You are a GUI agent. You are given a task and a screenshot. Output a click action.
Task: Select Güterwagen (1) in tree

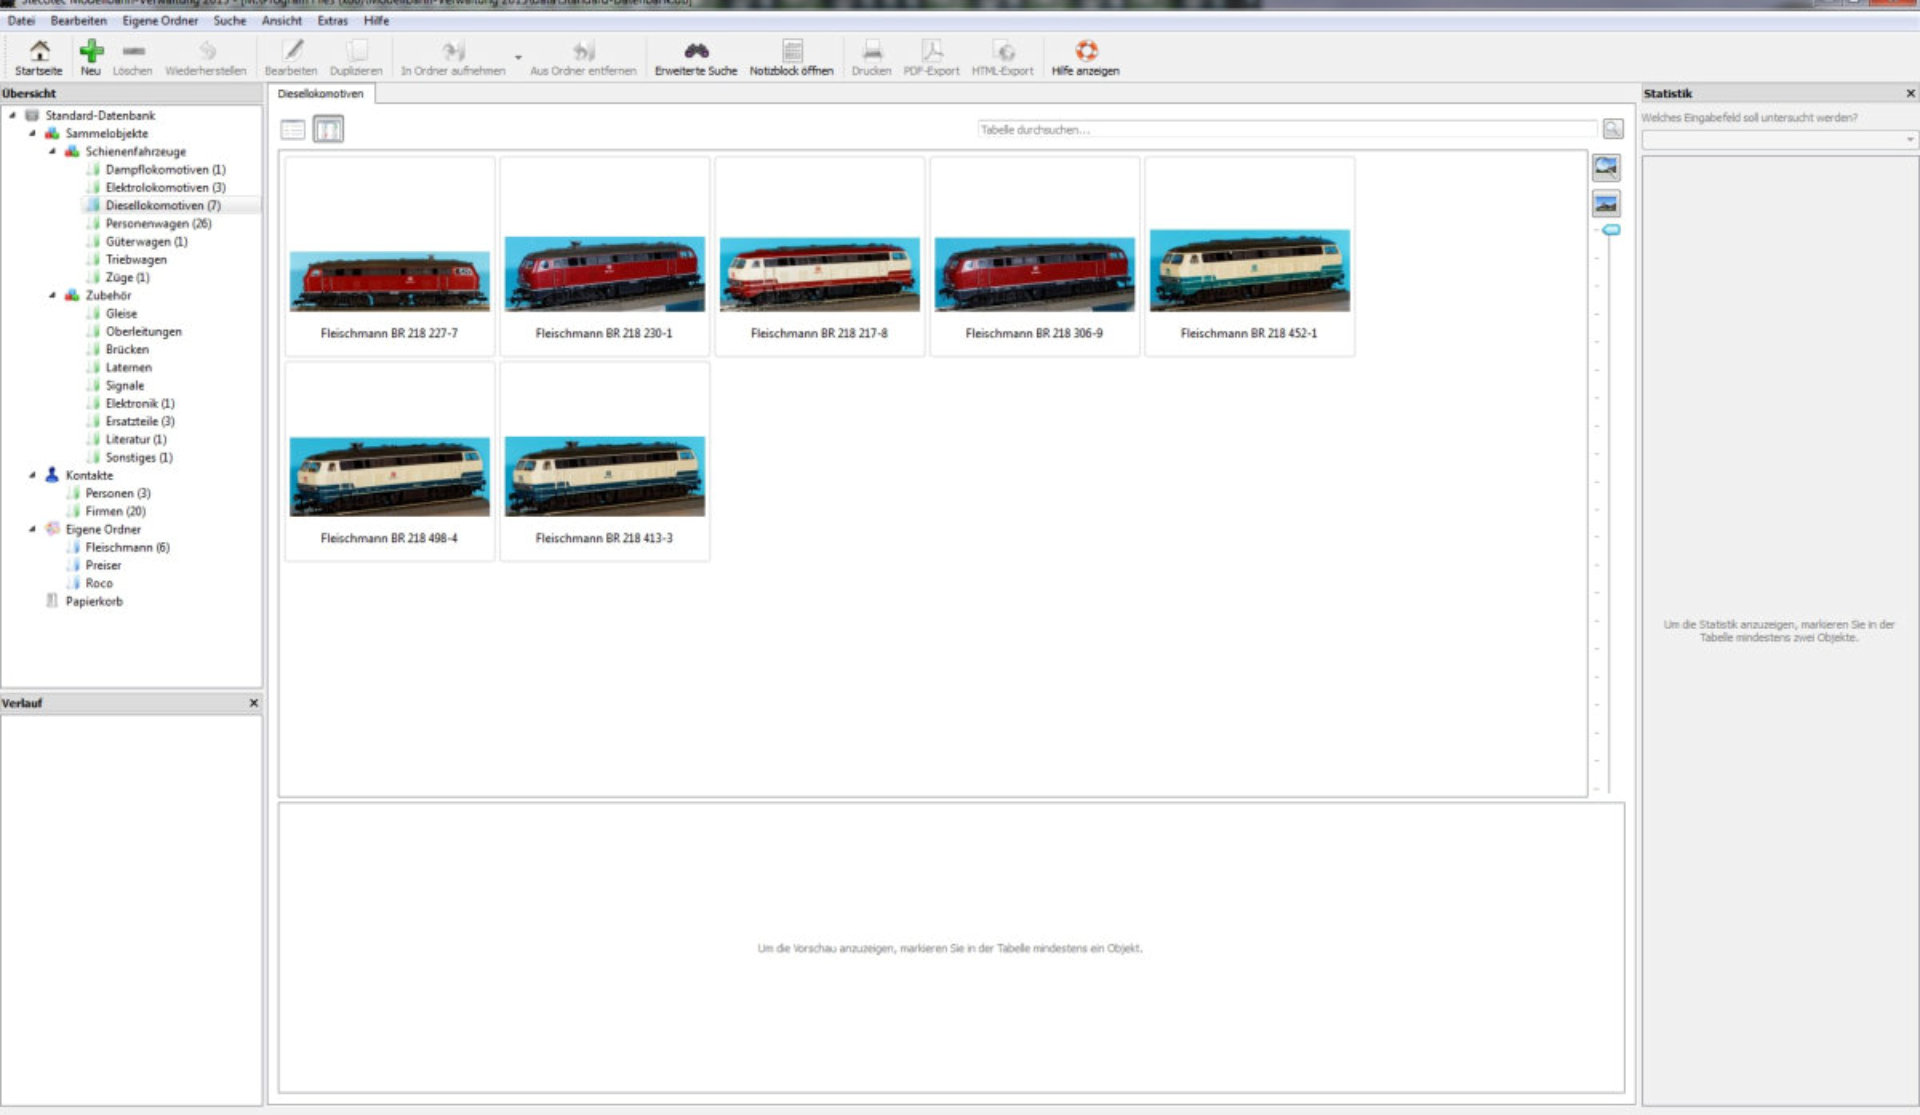click(146, 241)
